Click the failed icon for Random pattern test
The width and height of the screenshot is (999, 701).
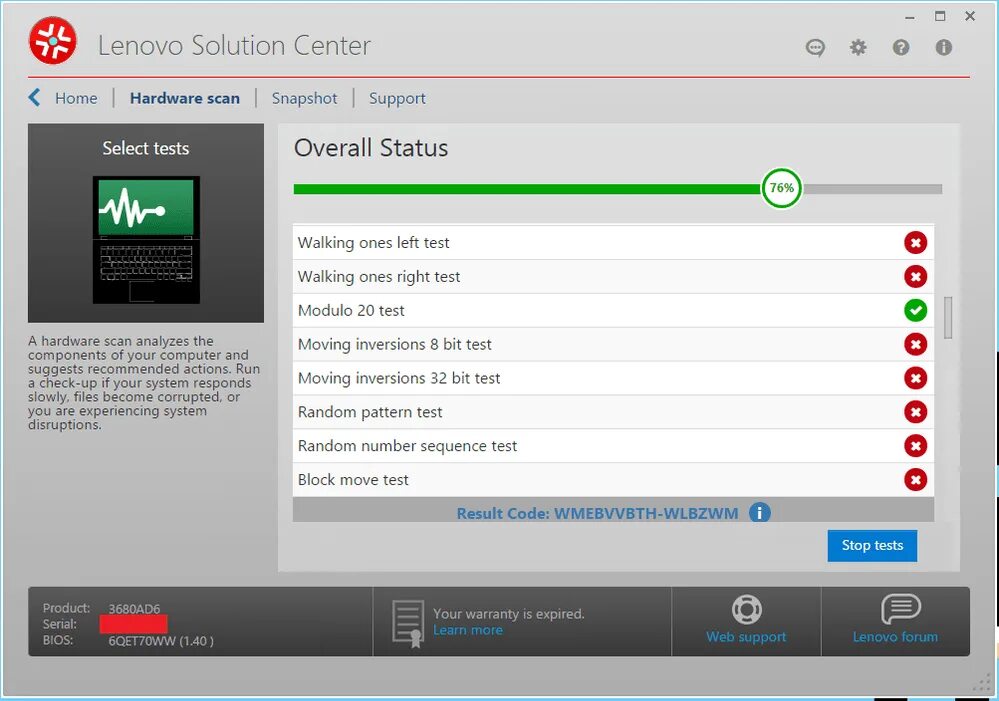pyautogui.click(x=916, y=412)
